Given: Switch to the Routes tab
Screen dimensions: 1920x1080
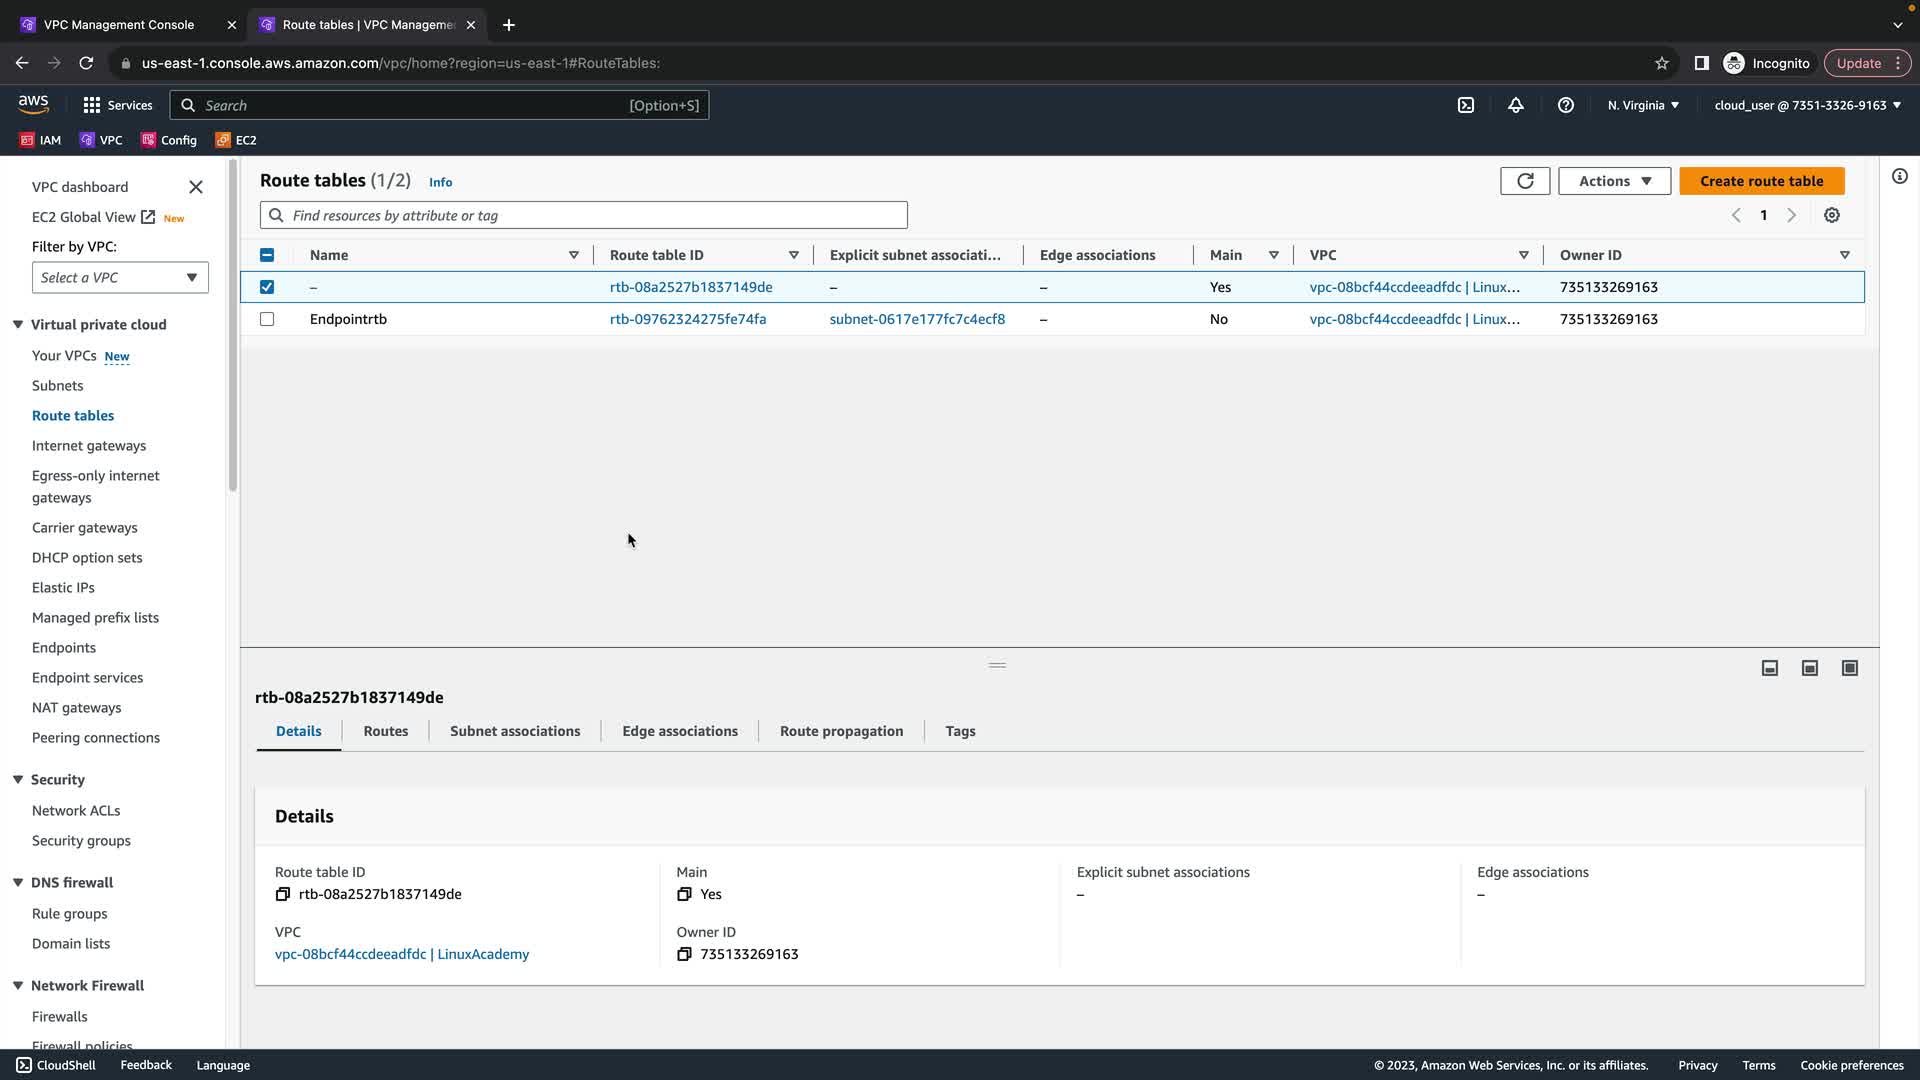Looking at the screenshot, I should pos(385,731).
